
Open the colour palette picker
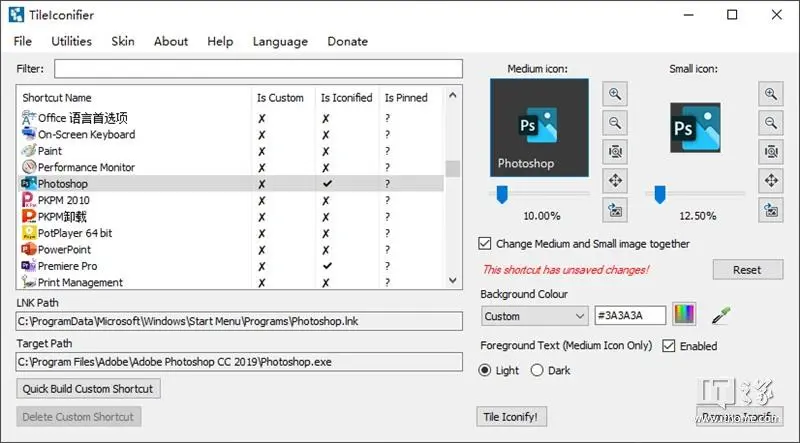point(684,314)
